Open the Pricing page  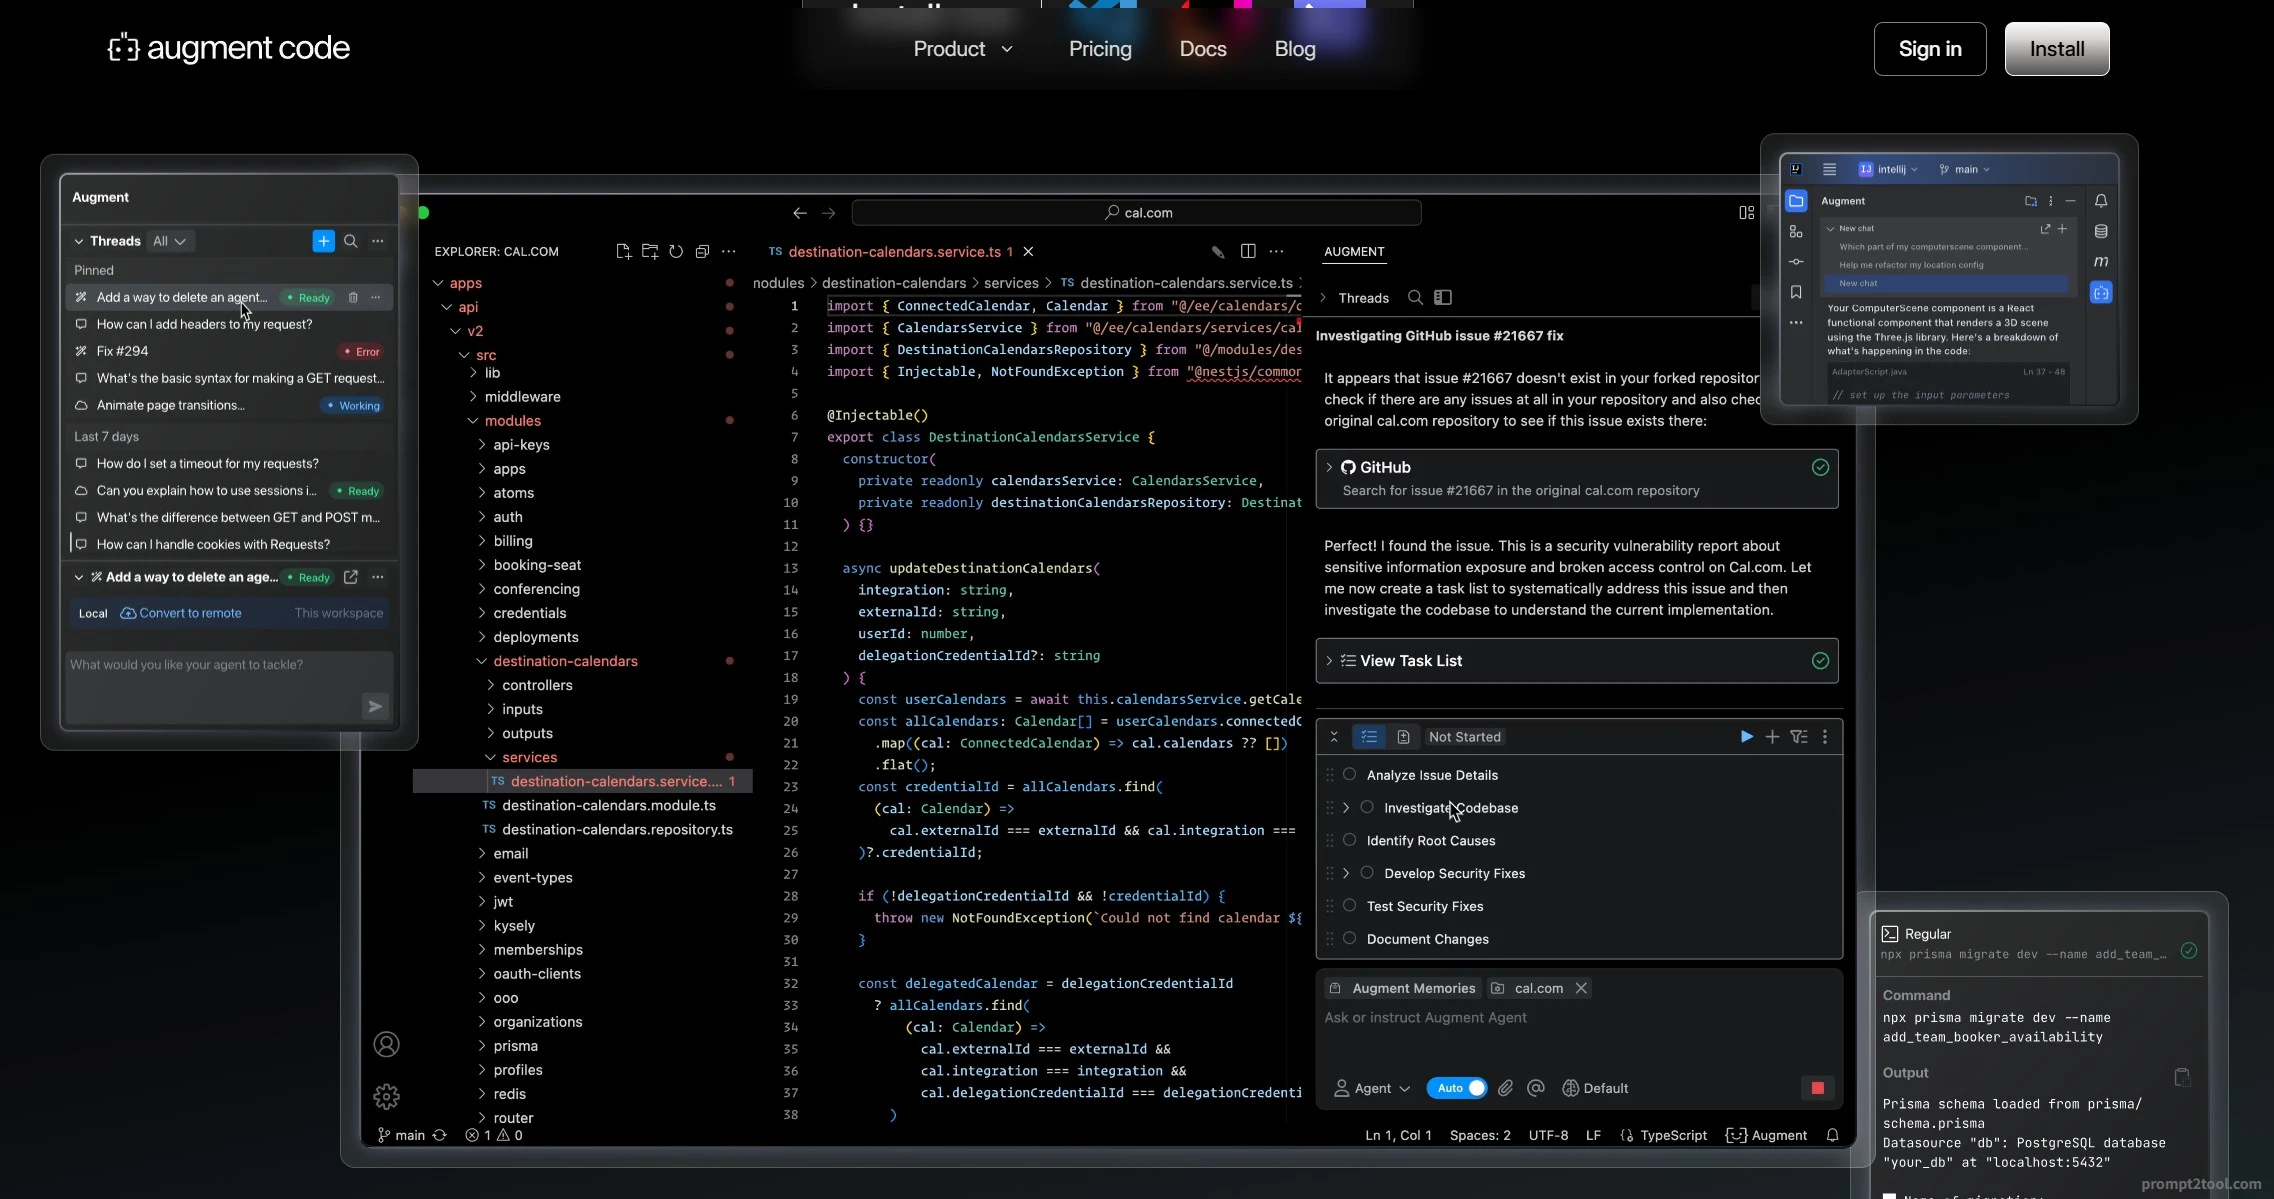point(1100,49)
